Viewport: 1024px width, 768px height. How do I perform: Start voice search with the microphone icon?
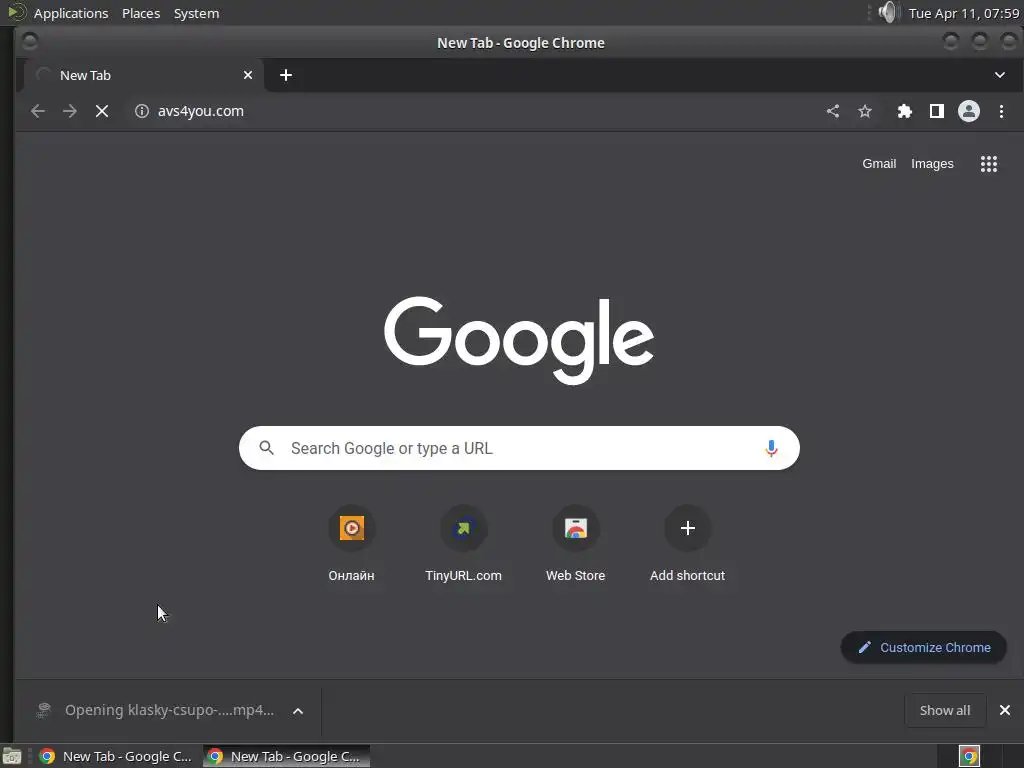click(x=771, y=448)
